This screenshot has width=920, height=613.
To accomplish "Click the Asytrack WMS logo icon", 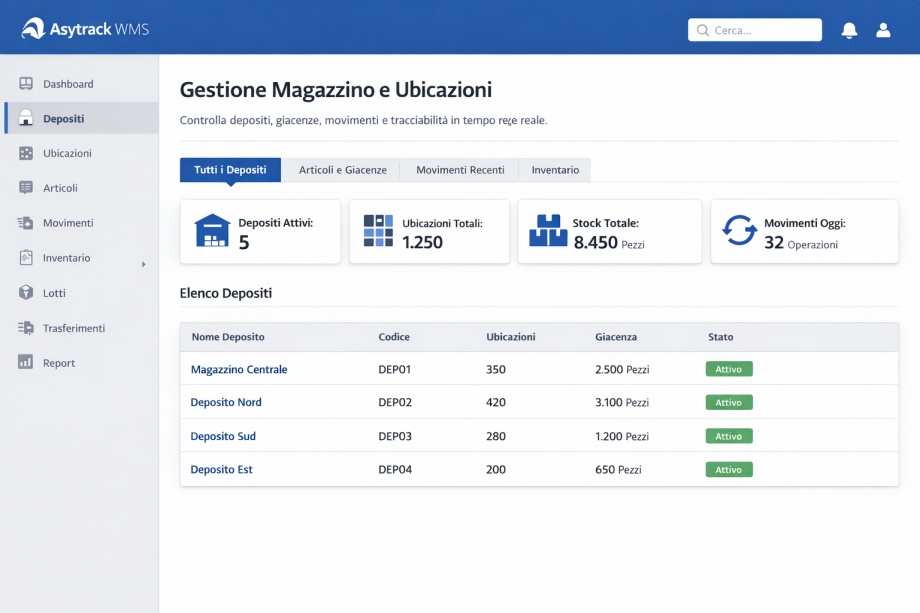I will pos(33,29).
